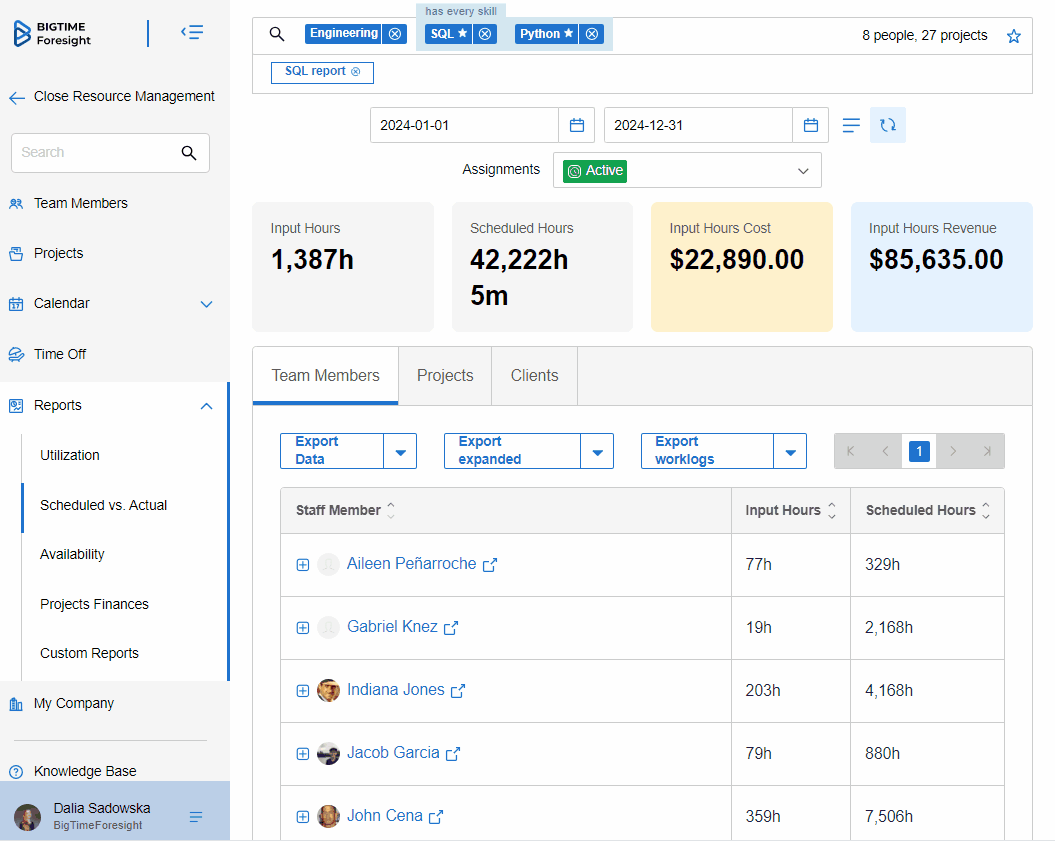
Task: Open the Export Data dropdown arrow
Action: [x=400, y=452]
